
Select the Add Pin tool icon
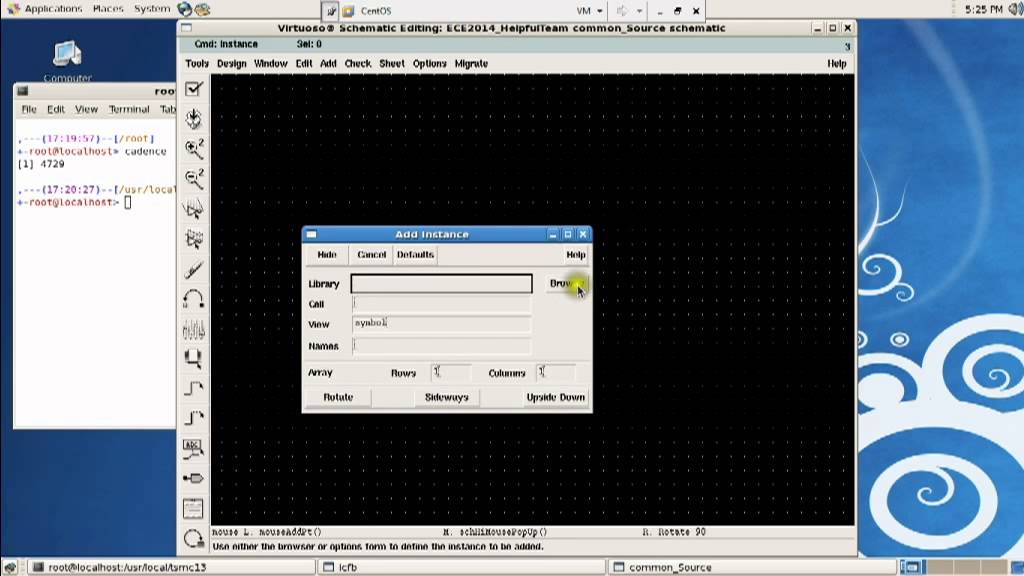193,479
